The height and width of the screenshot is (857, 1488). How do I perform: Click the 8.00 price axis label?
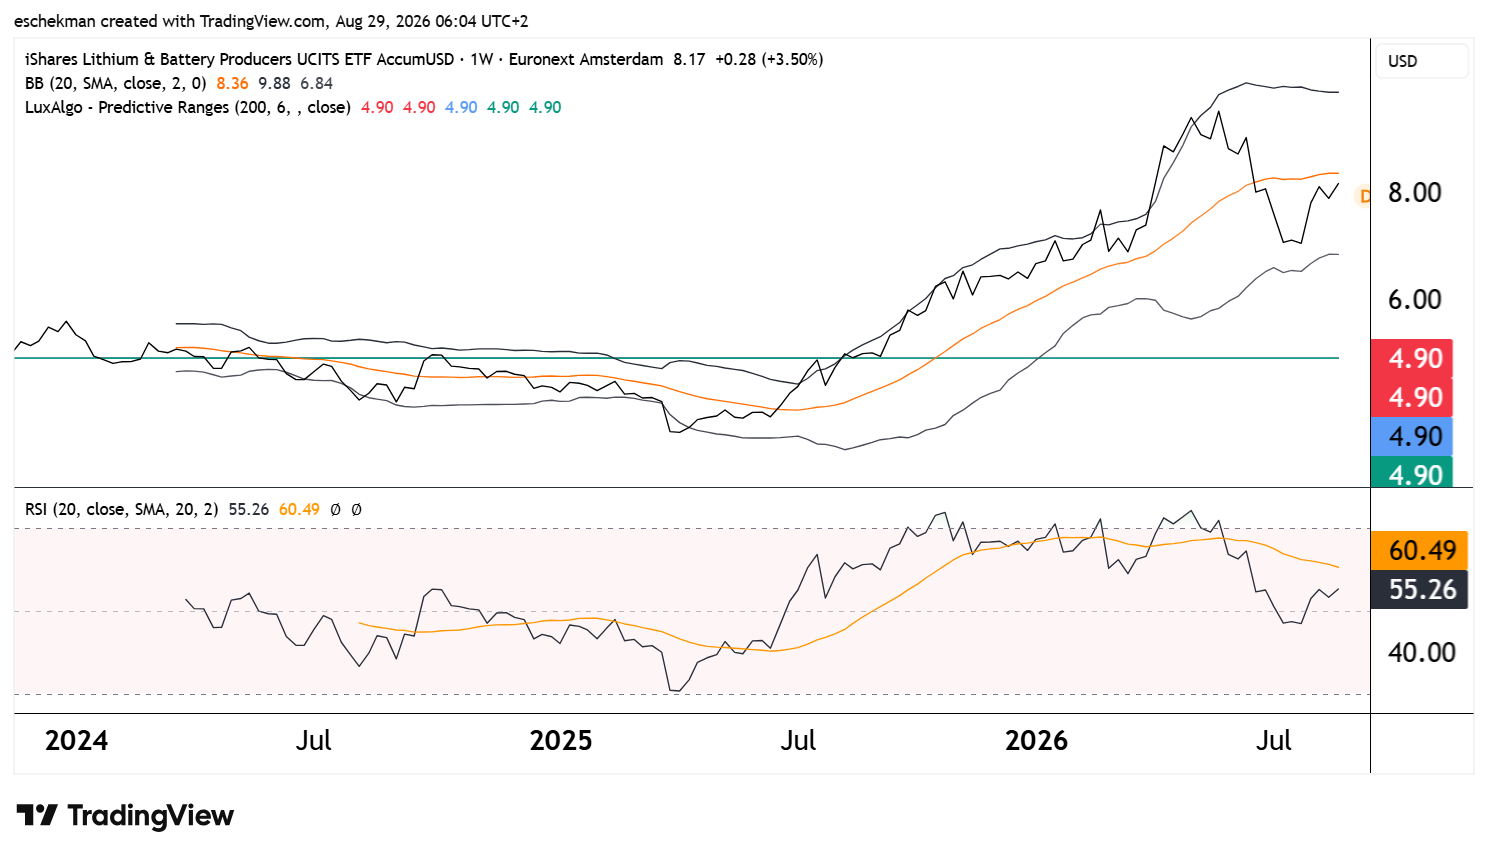[1415, 193]
